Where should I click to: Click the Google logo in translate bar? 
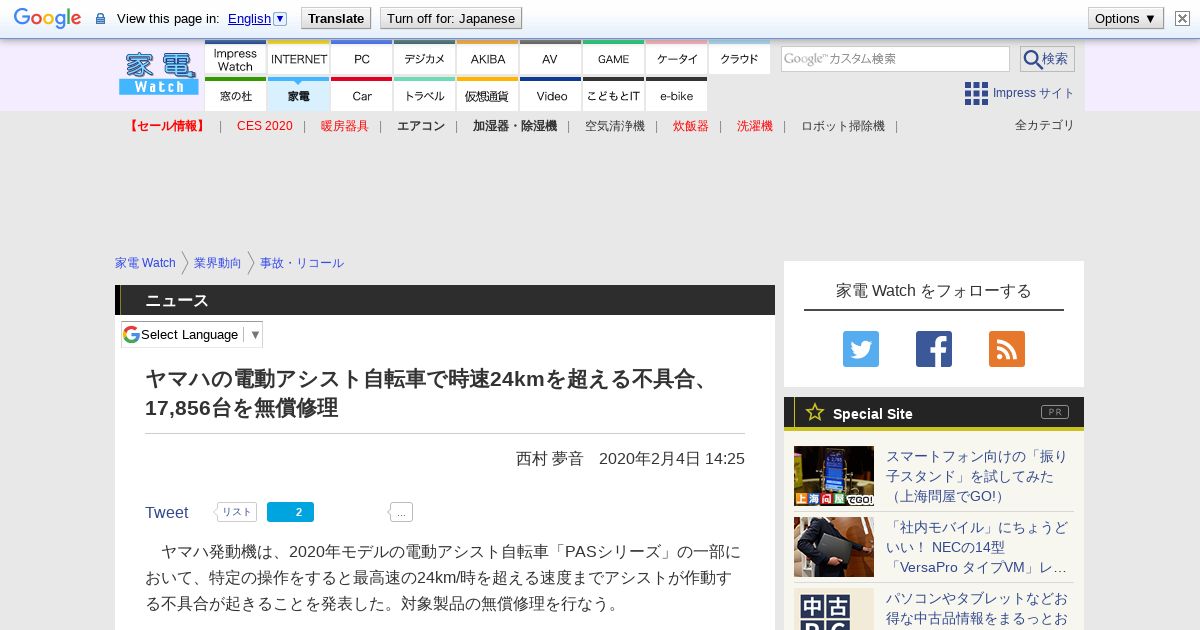pyautogui.click(x=47, y=18)
